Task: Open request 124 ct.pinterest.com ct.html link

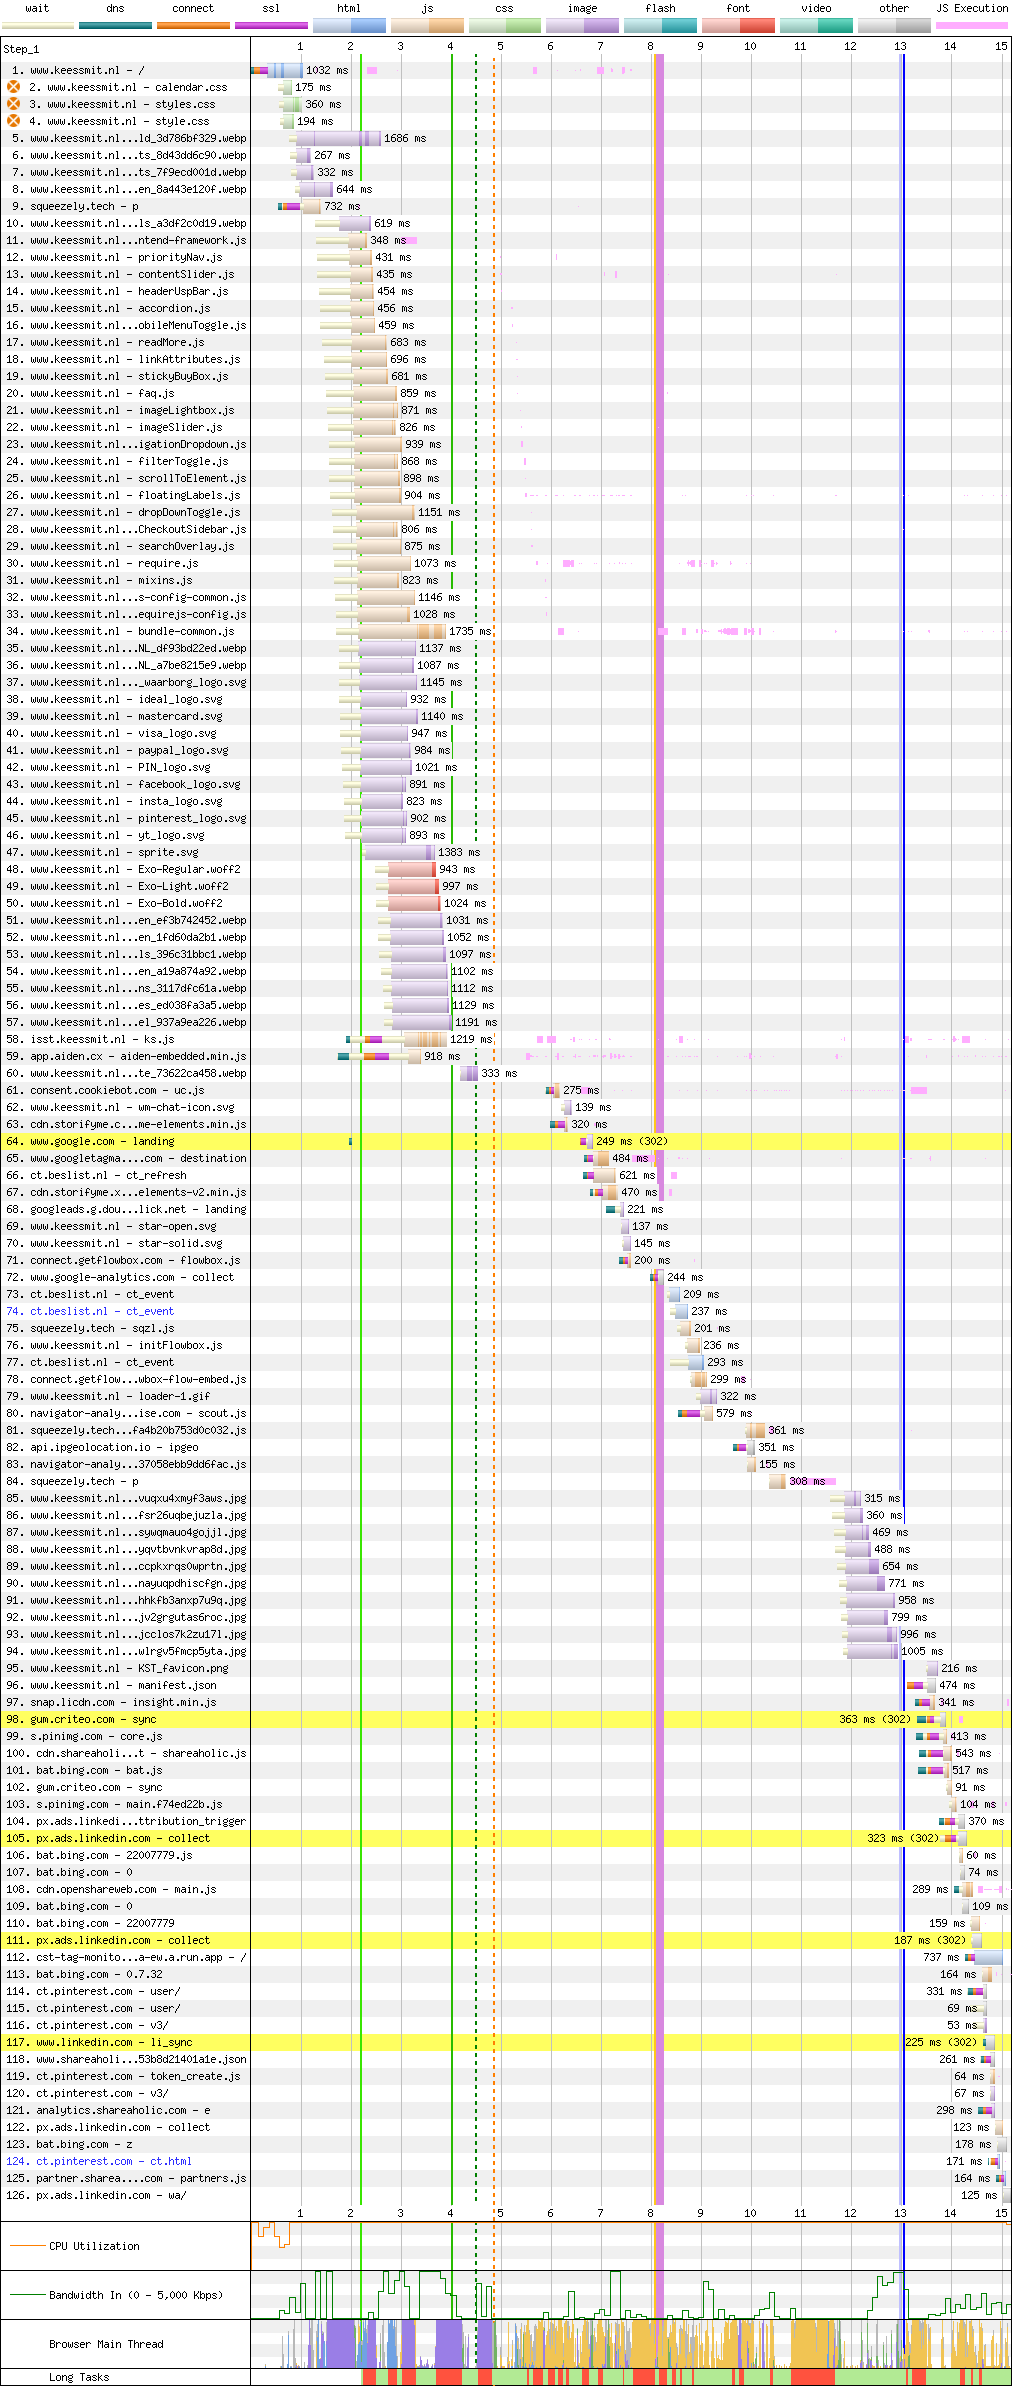Action: 113,2161
